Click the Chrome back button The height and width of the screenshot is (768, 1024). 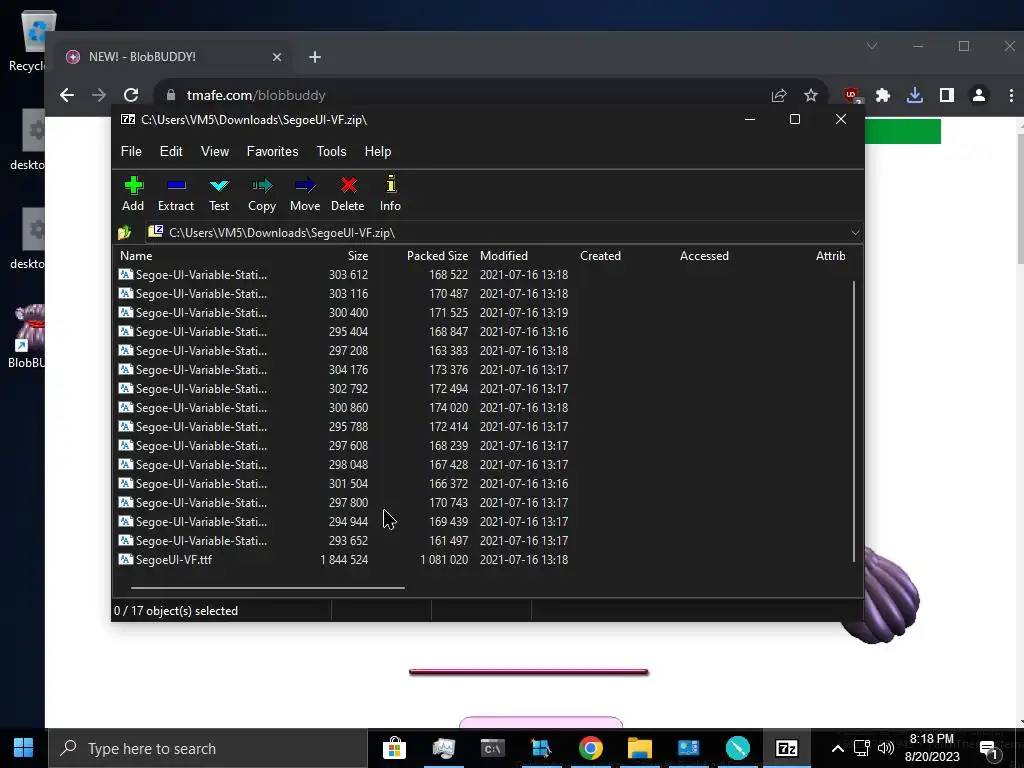(x=67, y=95)
